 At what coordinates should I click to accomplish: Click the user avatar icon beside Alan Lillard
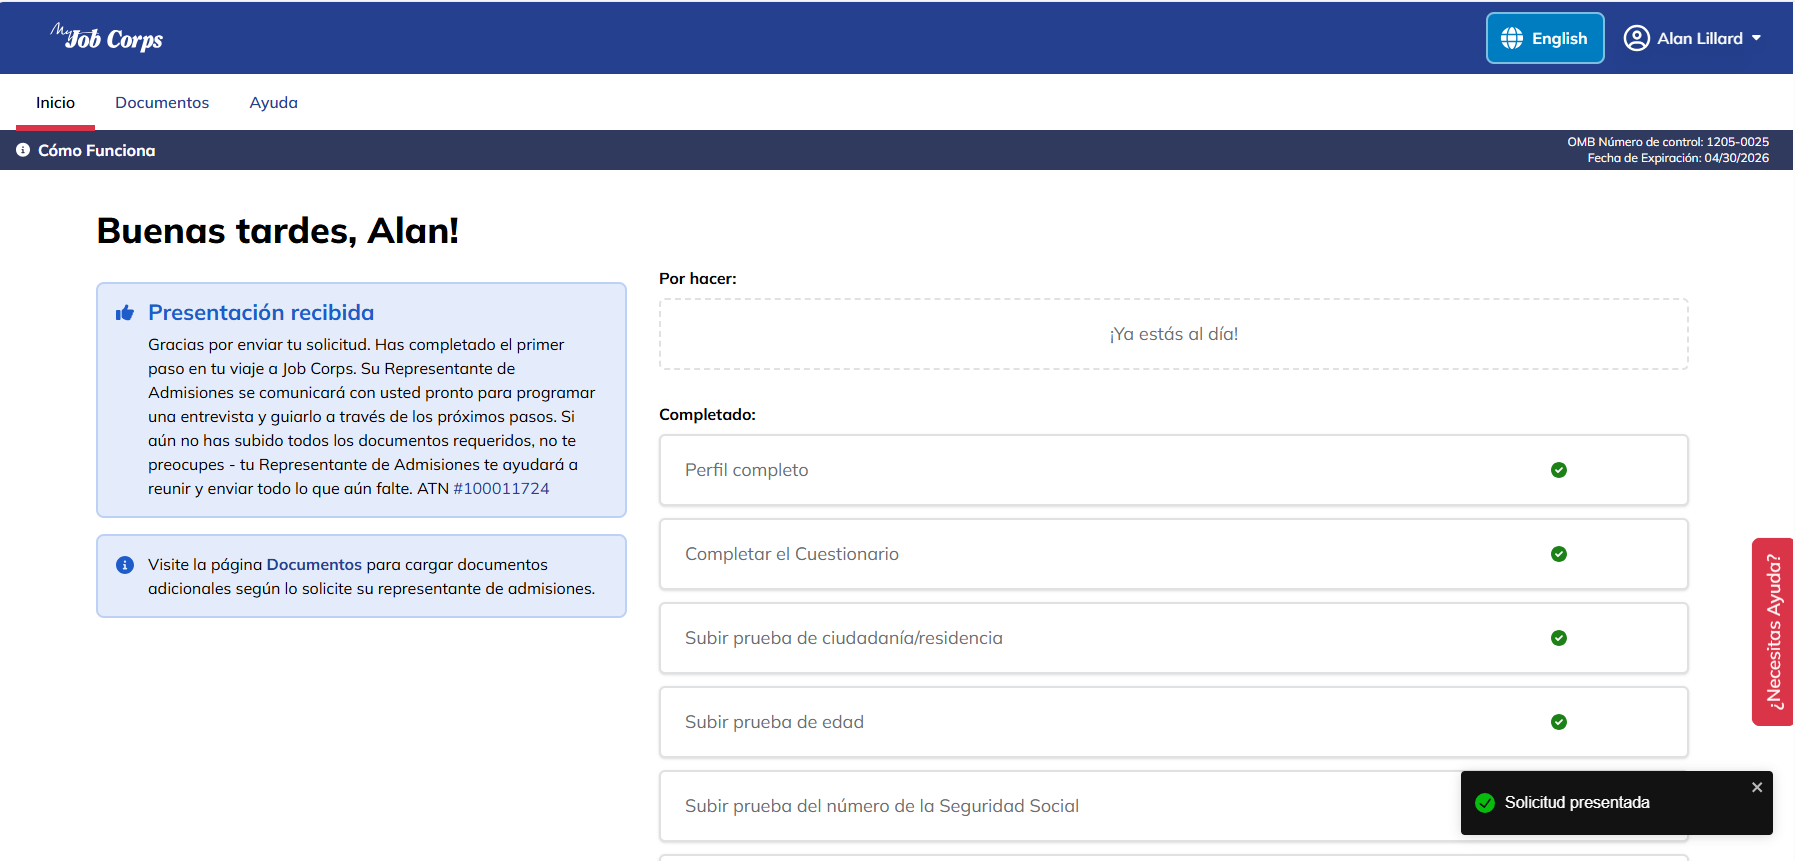(1636, 38)
